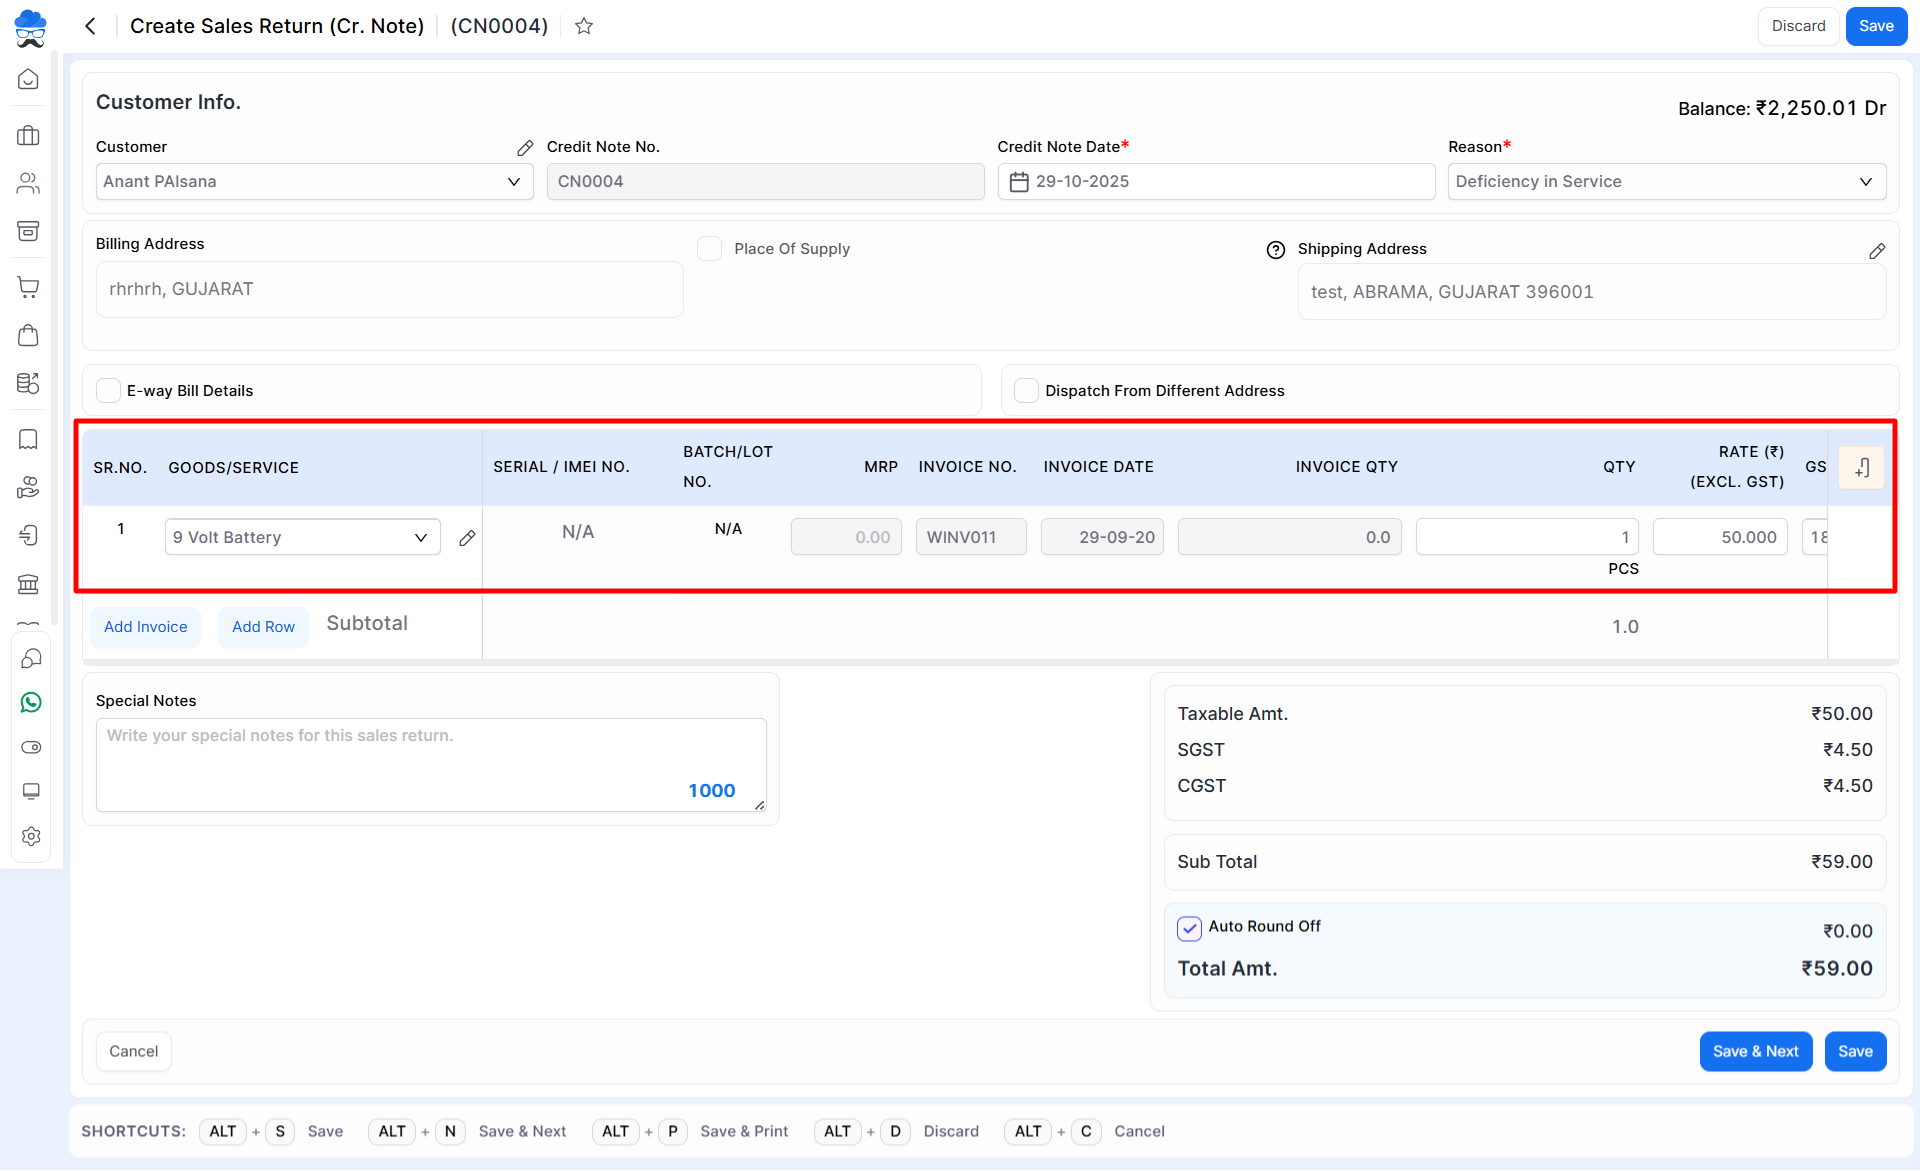
Task: Open the WhatsApp icon in the sidebar
Action: click(x=31, y=703)
